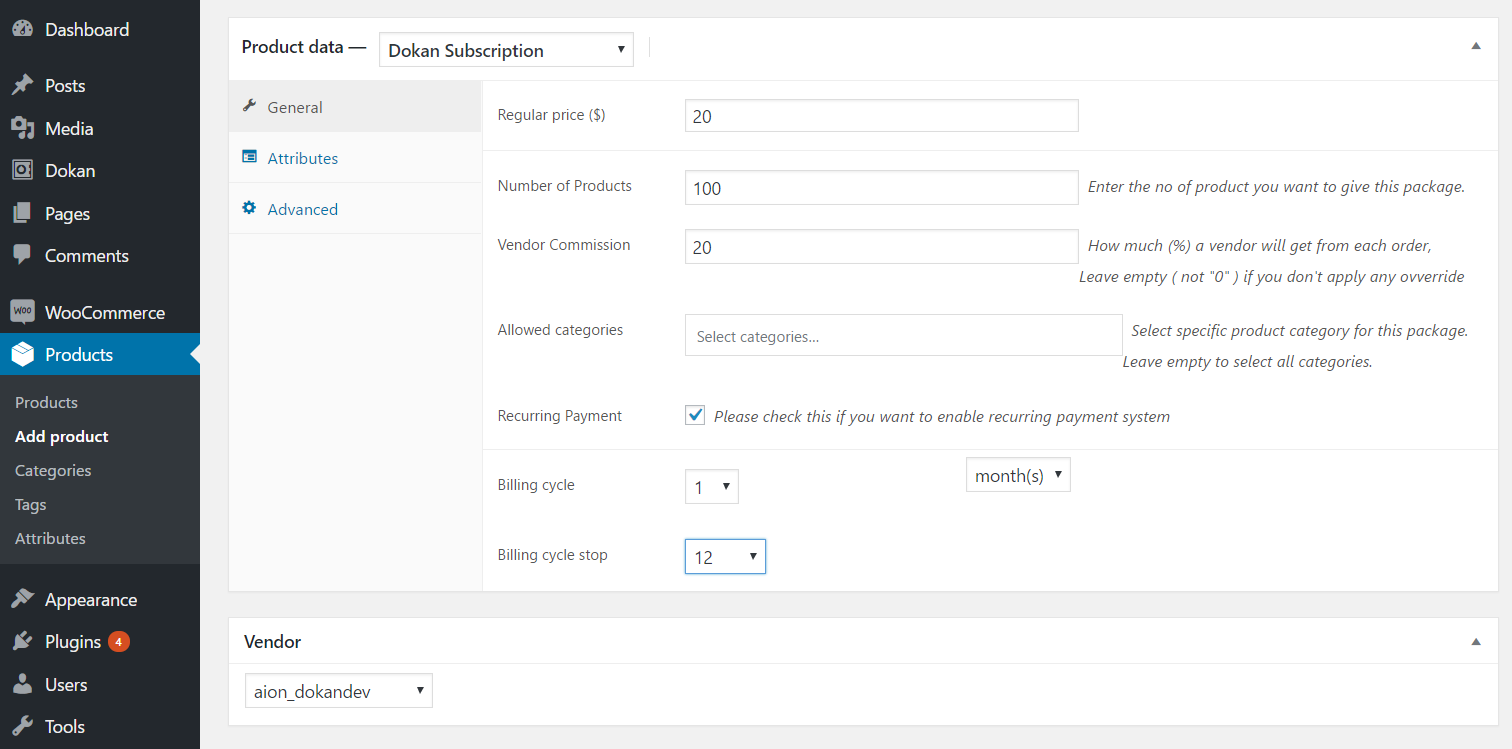Viewport: 1512px width, 749px height.
Task: Click the "Allowed categories" label
Action: point(560,330)
